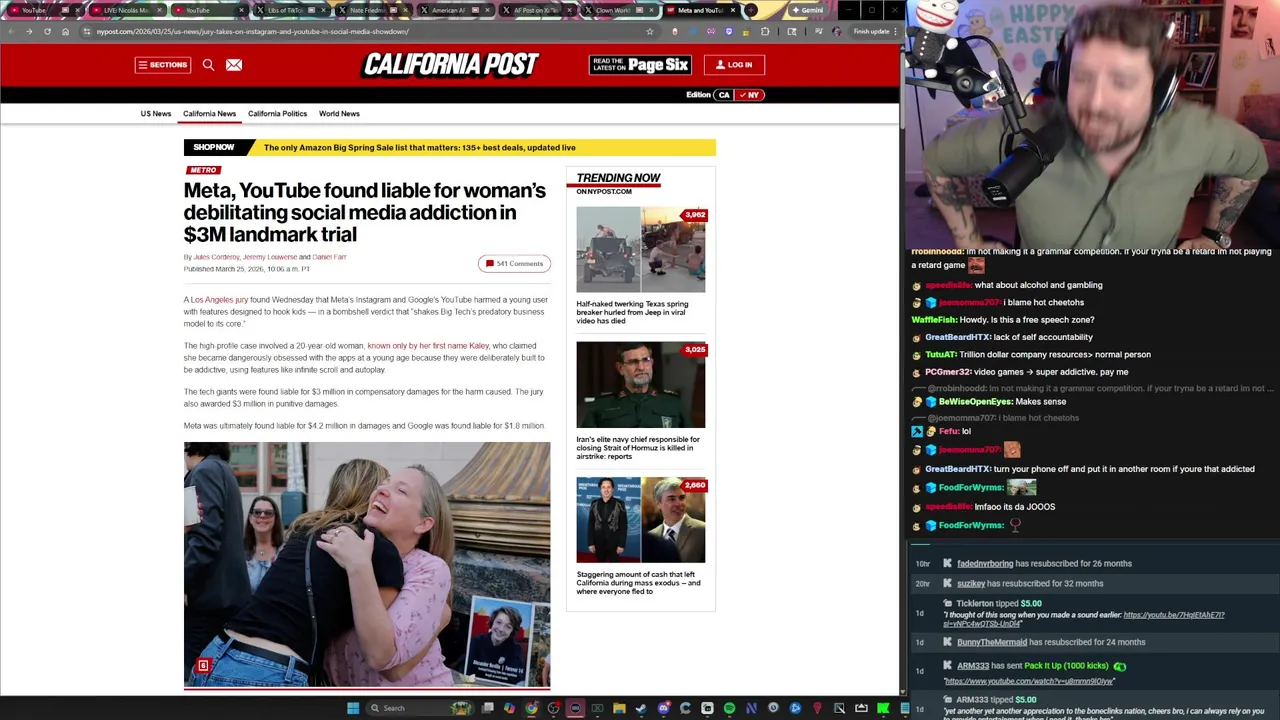The height and width of the screenshot is (720, 1280).
Task: Click the hugging women article photo
Action: point(367,565)
